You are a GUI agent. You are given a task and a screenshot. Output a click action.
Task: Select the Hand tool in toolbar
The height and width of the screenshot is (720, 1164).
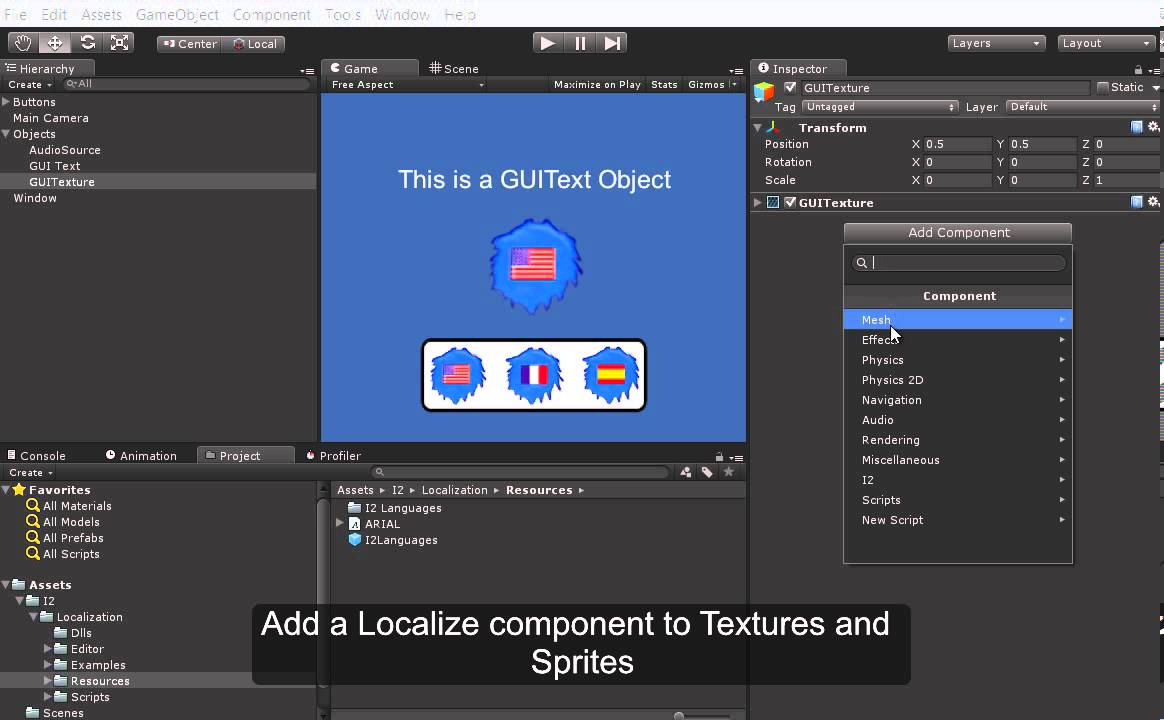tap(22, 43)
